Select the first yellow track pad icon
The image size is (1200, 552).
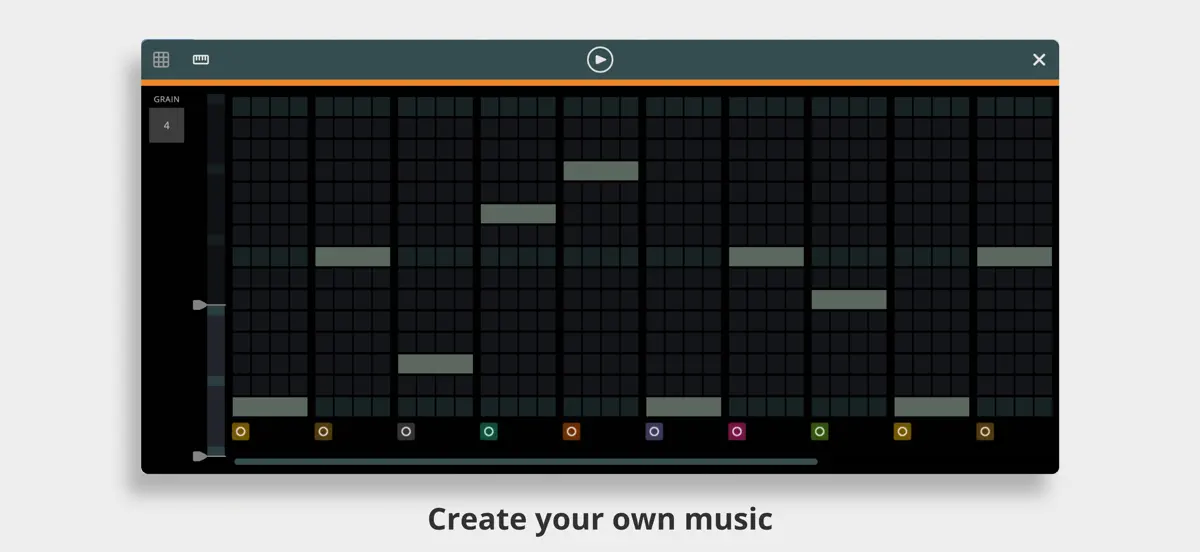pos(240,432)
